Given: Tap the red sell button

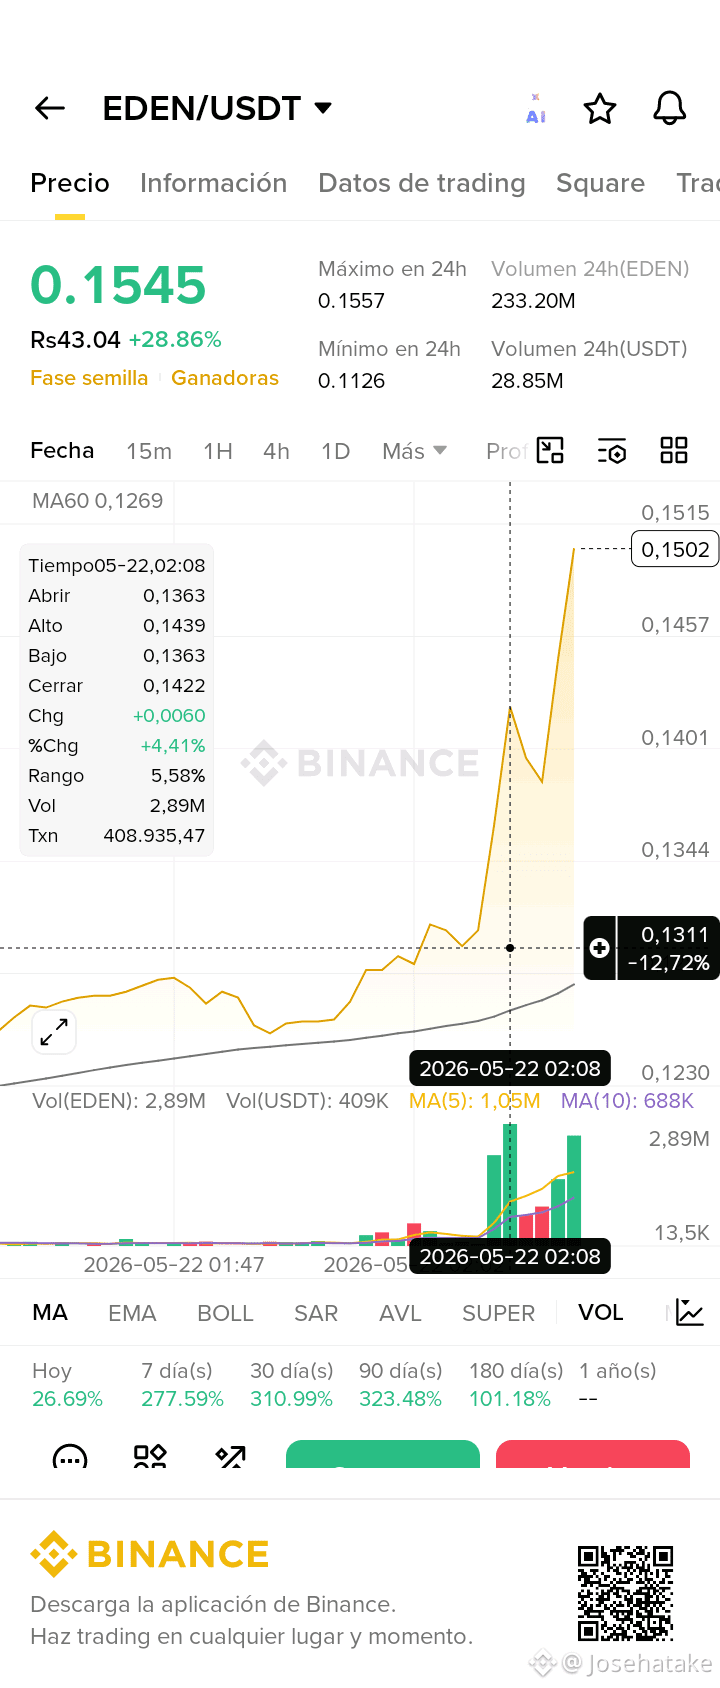Looking at the screenshot, I should click(x=593, y=1455).
